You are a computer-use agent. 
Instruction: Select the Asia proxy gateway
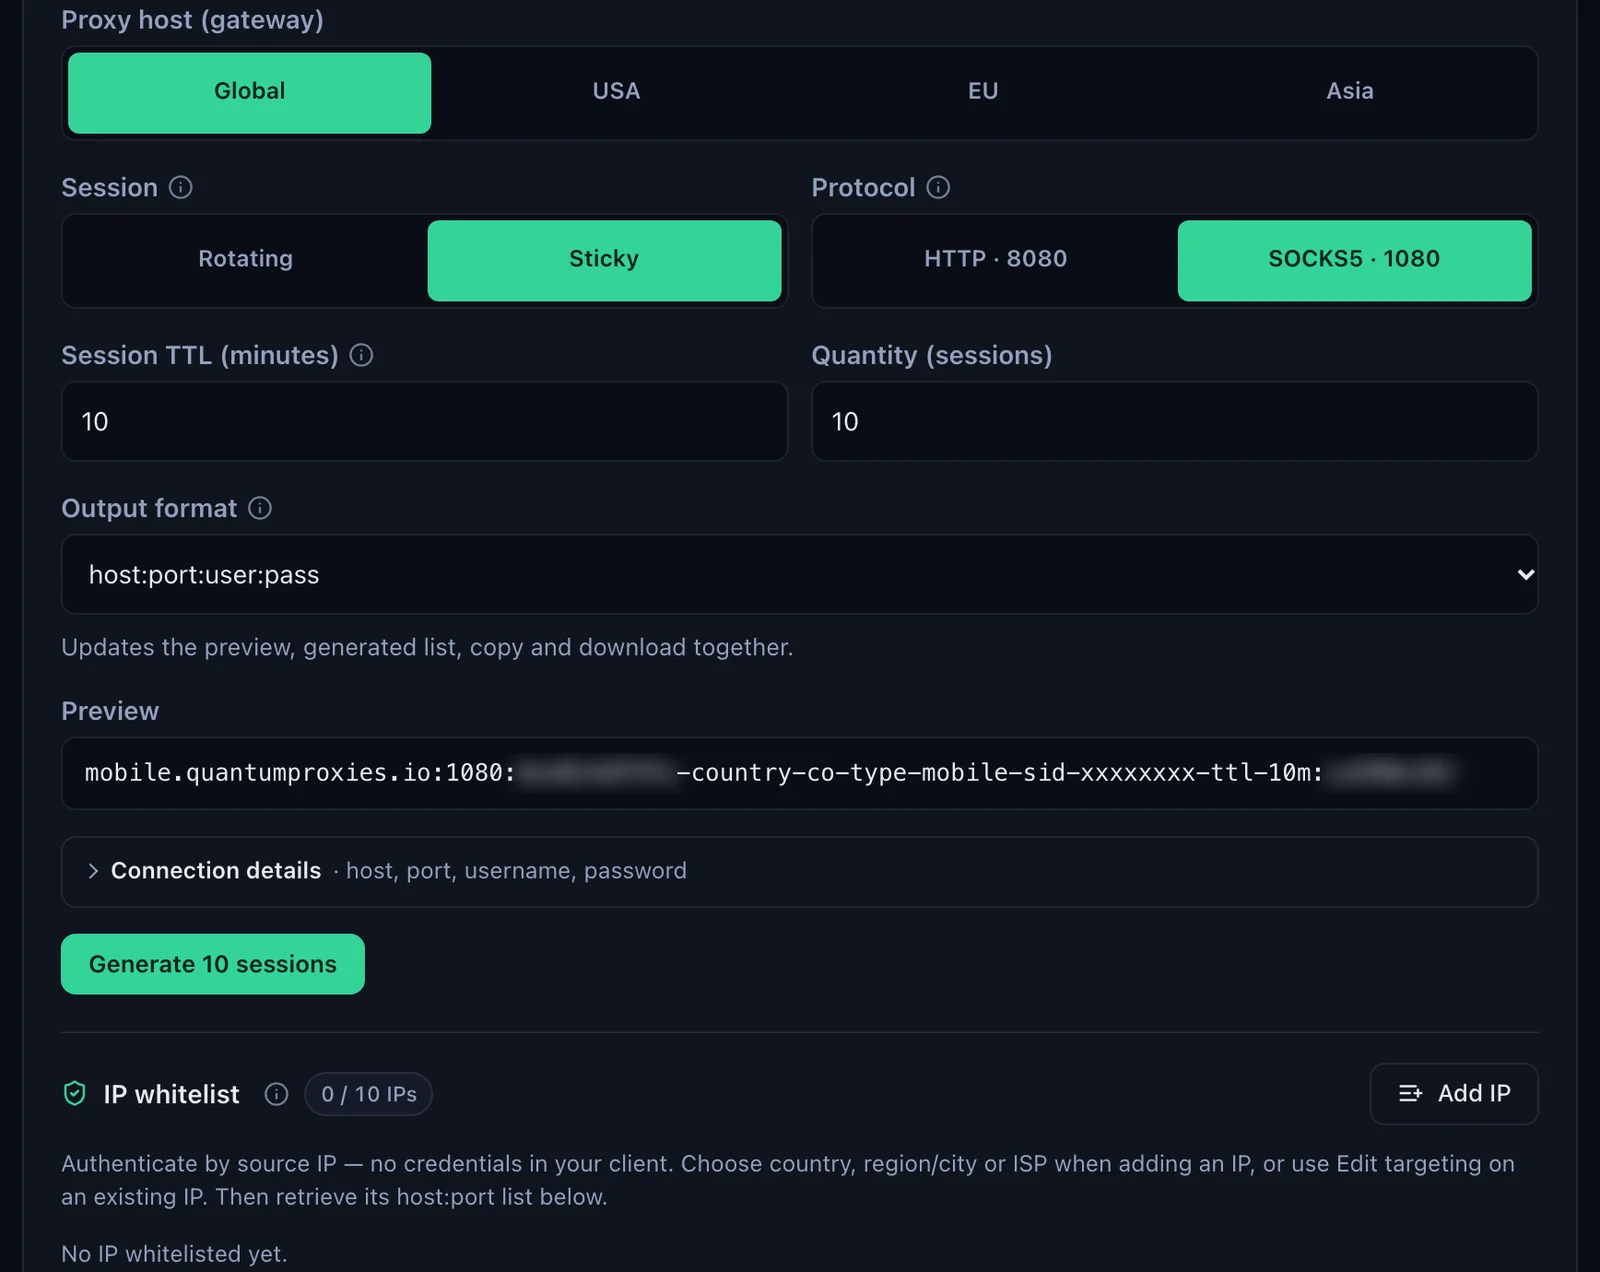tap(1350, 92)
